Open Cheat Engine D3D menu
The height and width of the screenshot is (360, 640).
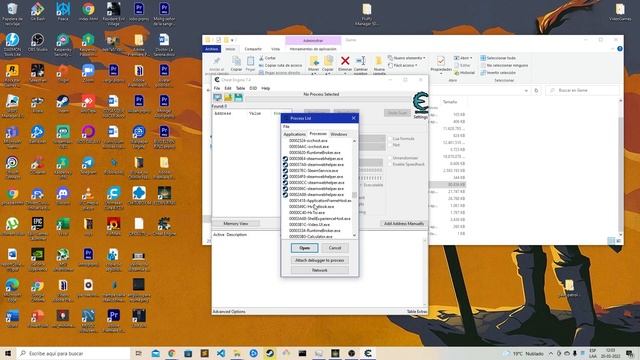[x=253, y=88]
